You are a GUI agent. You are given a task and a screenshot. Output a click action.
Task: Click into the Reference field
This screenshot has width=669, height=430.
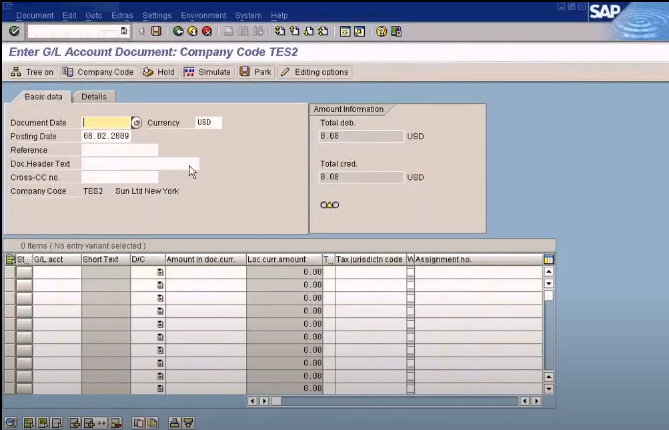click(x=119, y=150)
